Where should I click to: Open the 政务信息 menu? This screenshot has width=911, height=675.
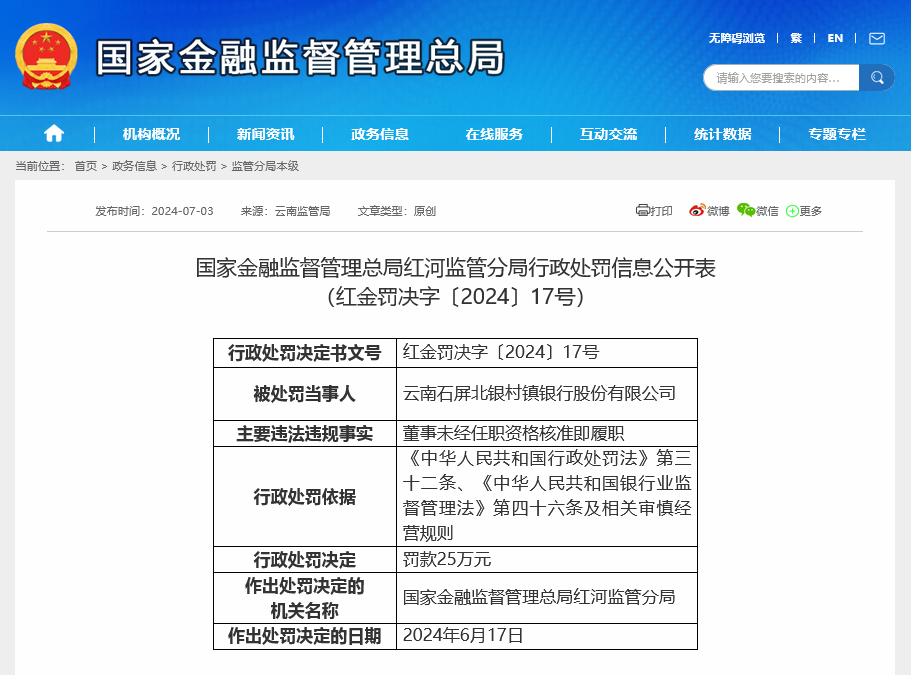(380, 134)
